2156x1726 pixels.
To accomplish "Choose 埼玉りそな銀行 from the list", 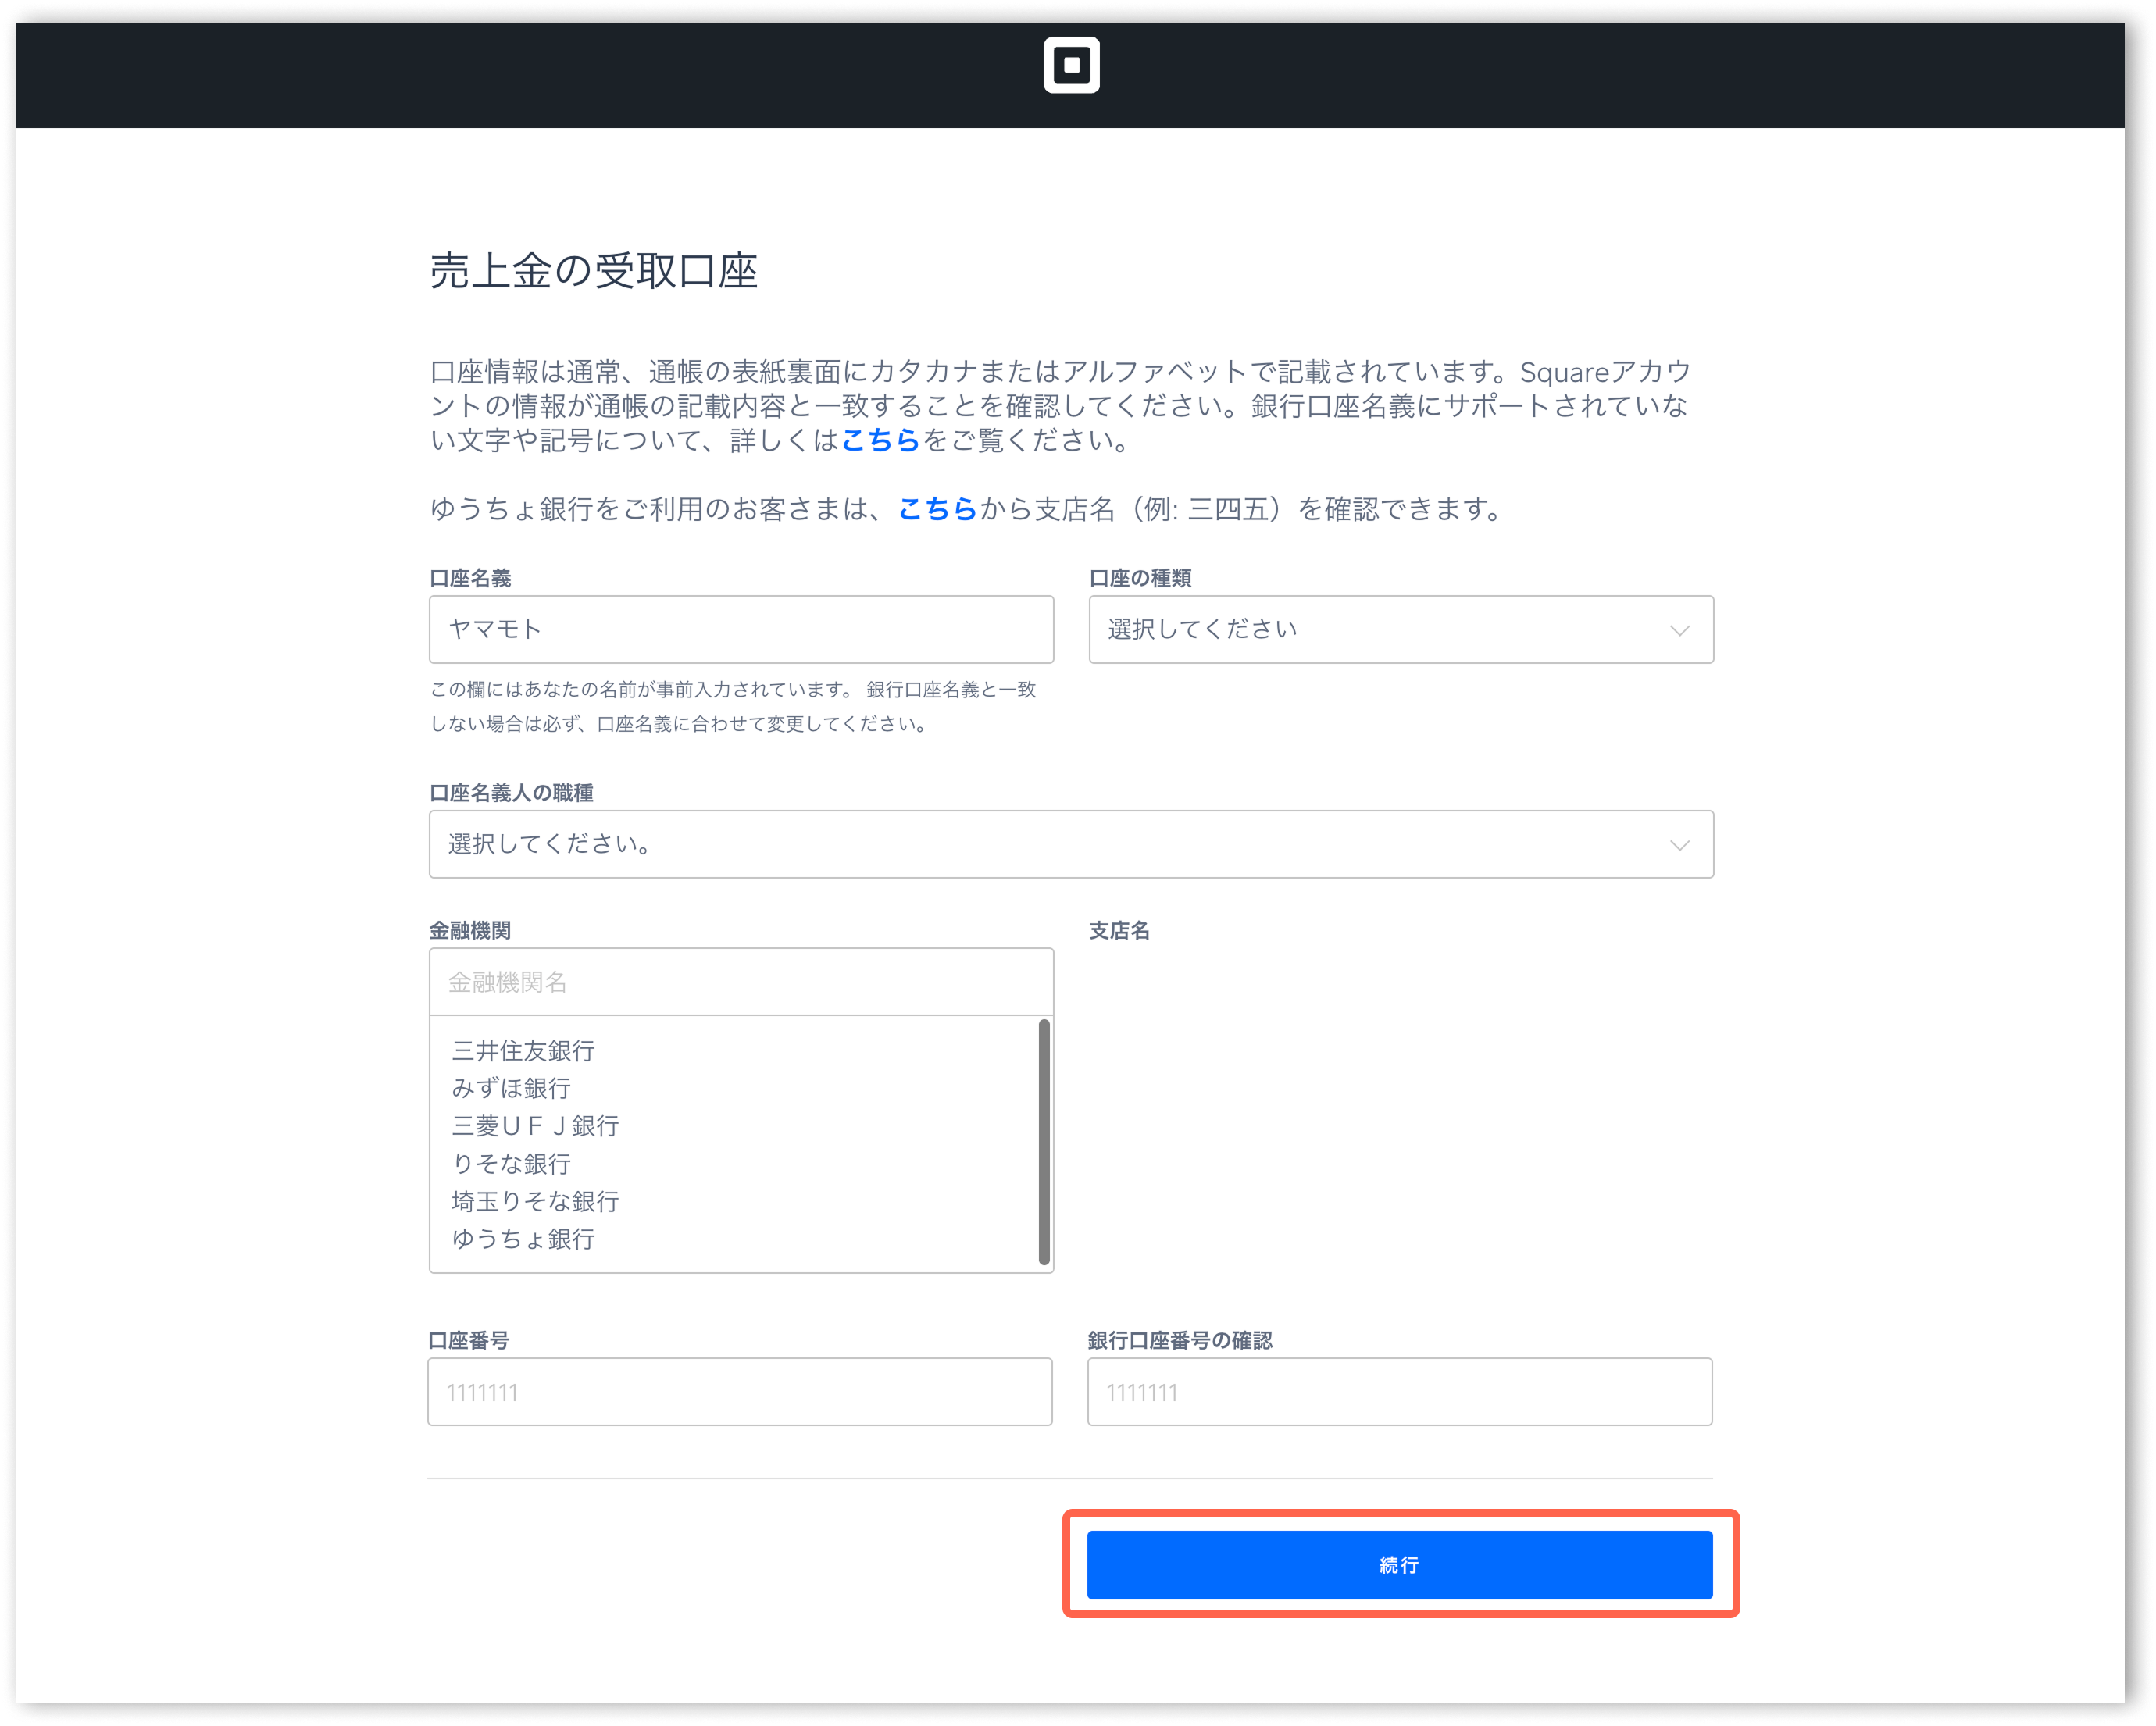I will (535, 1201).
